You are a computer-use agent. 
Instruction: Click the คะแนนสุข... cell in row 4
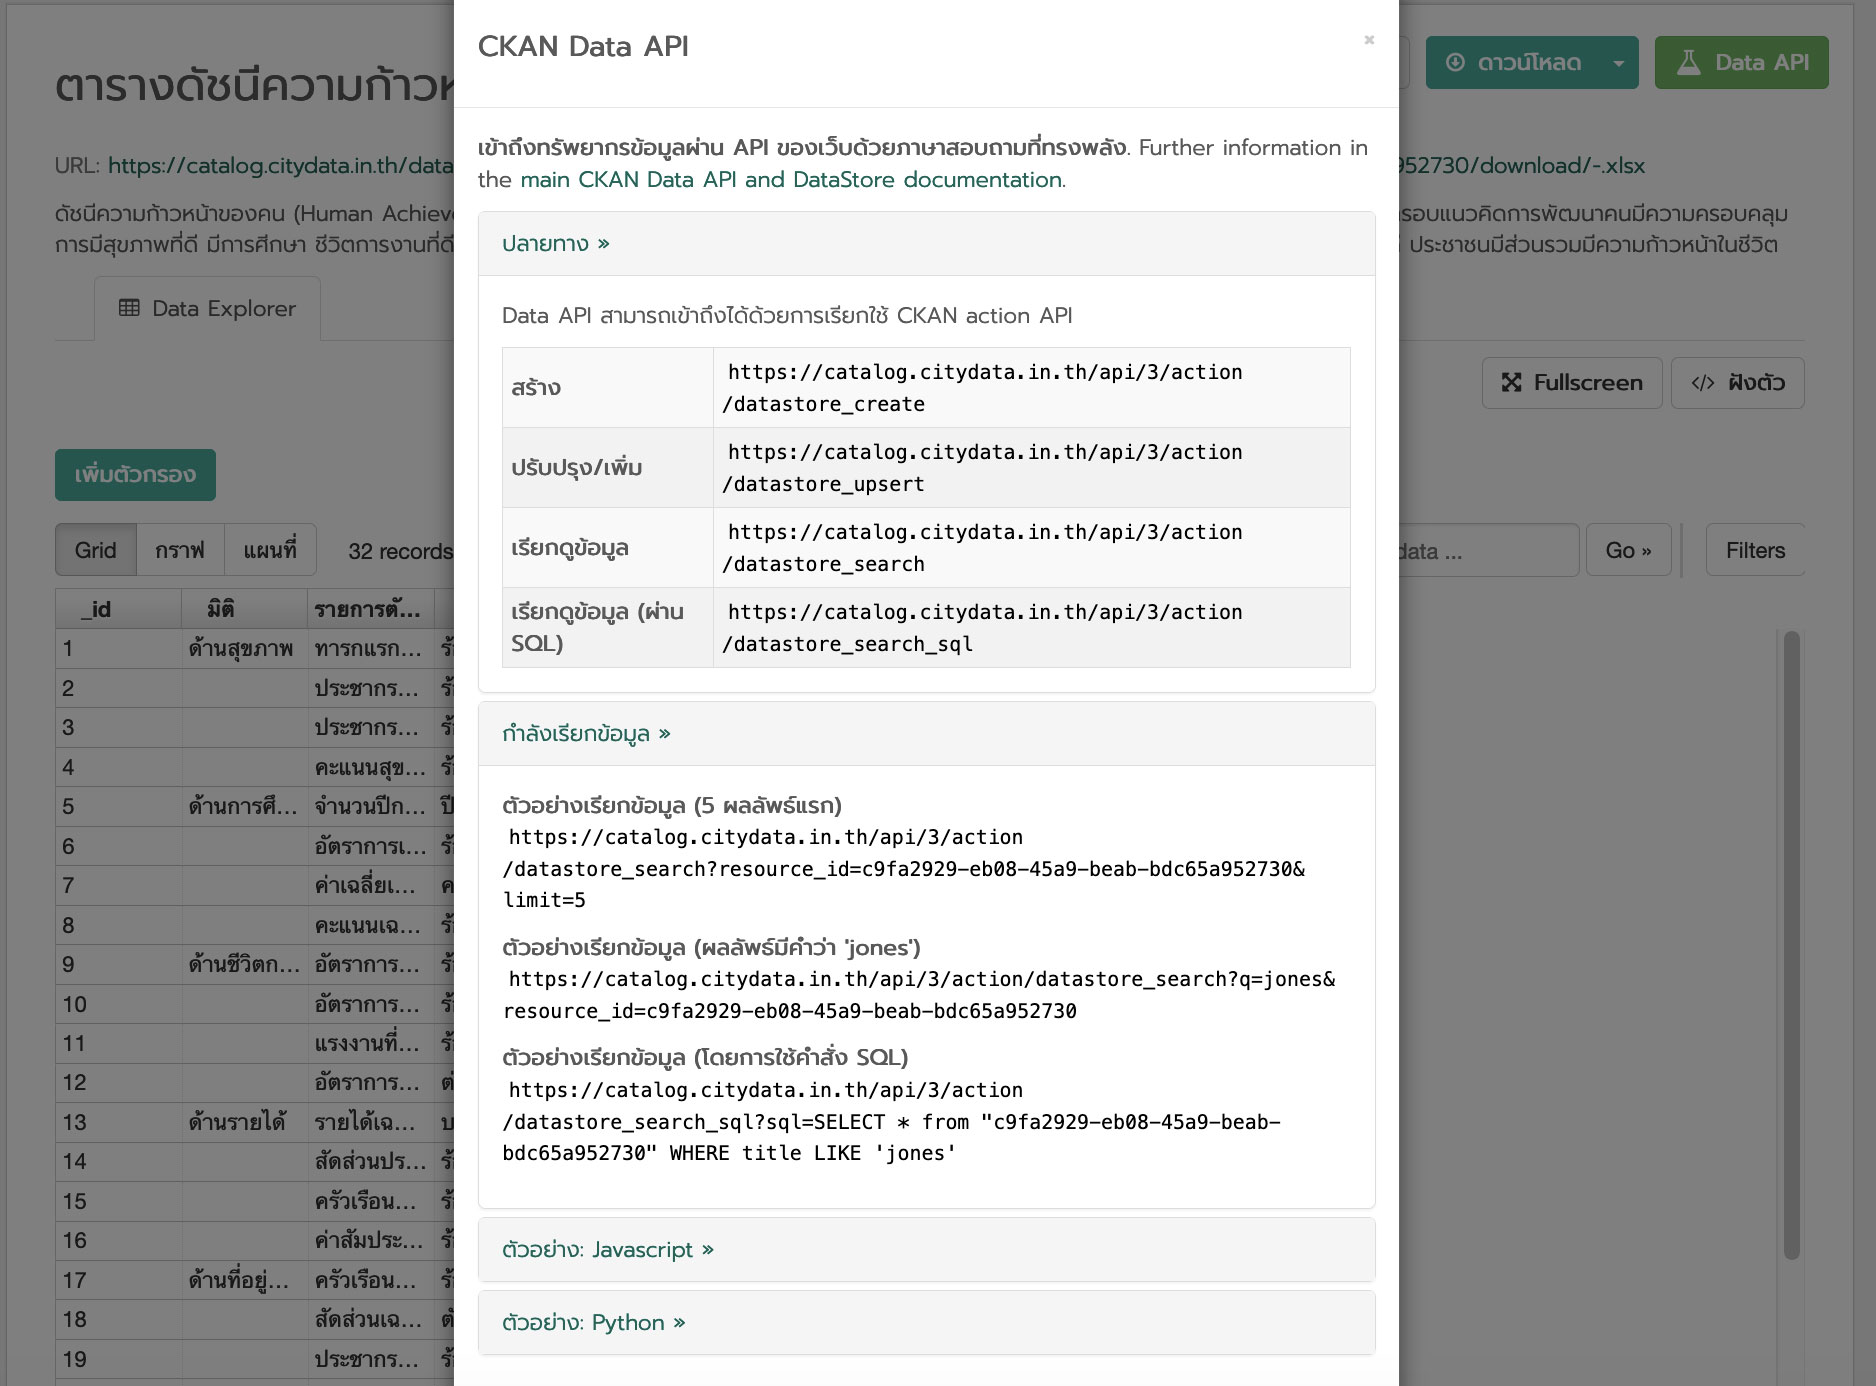coord(370,767)
